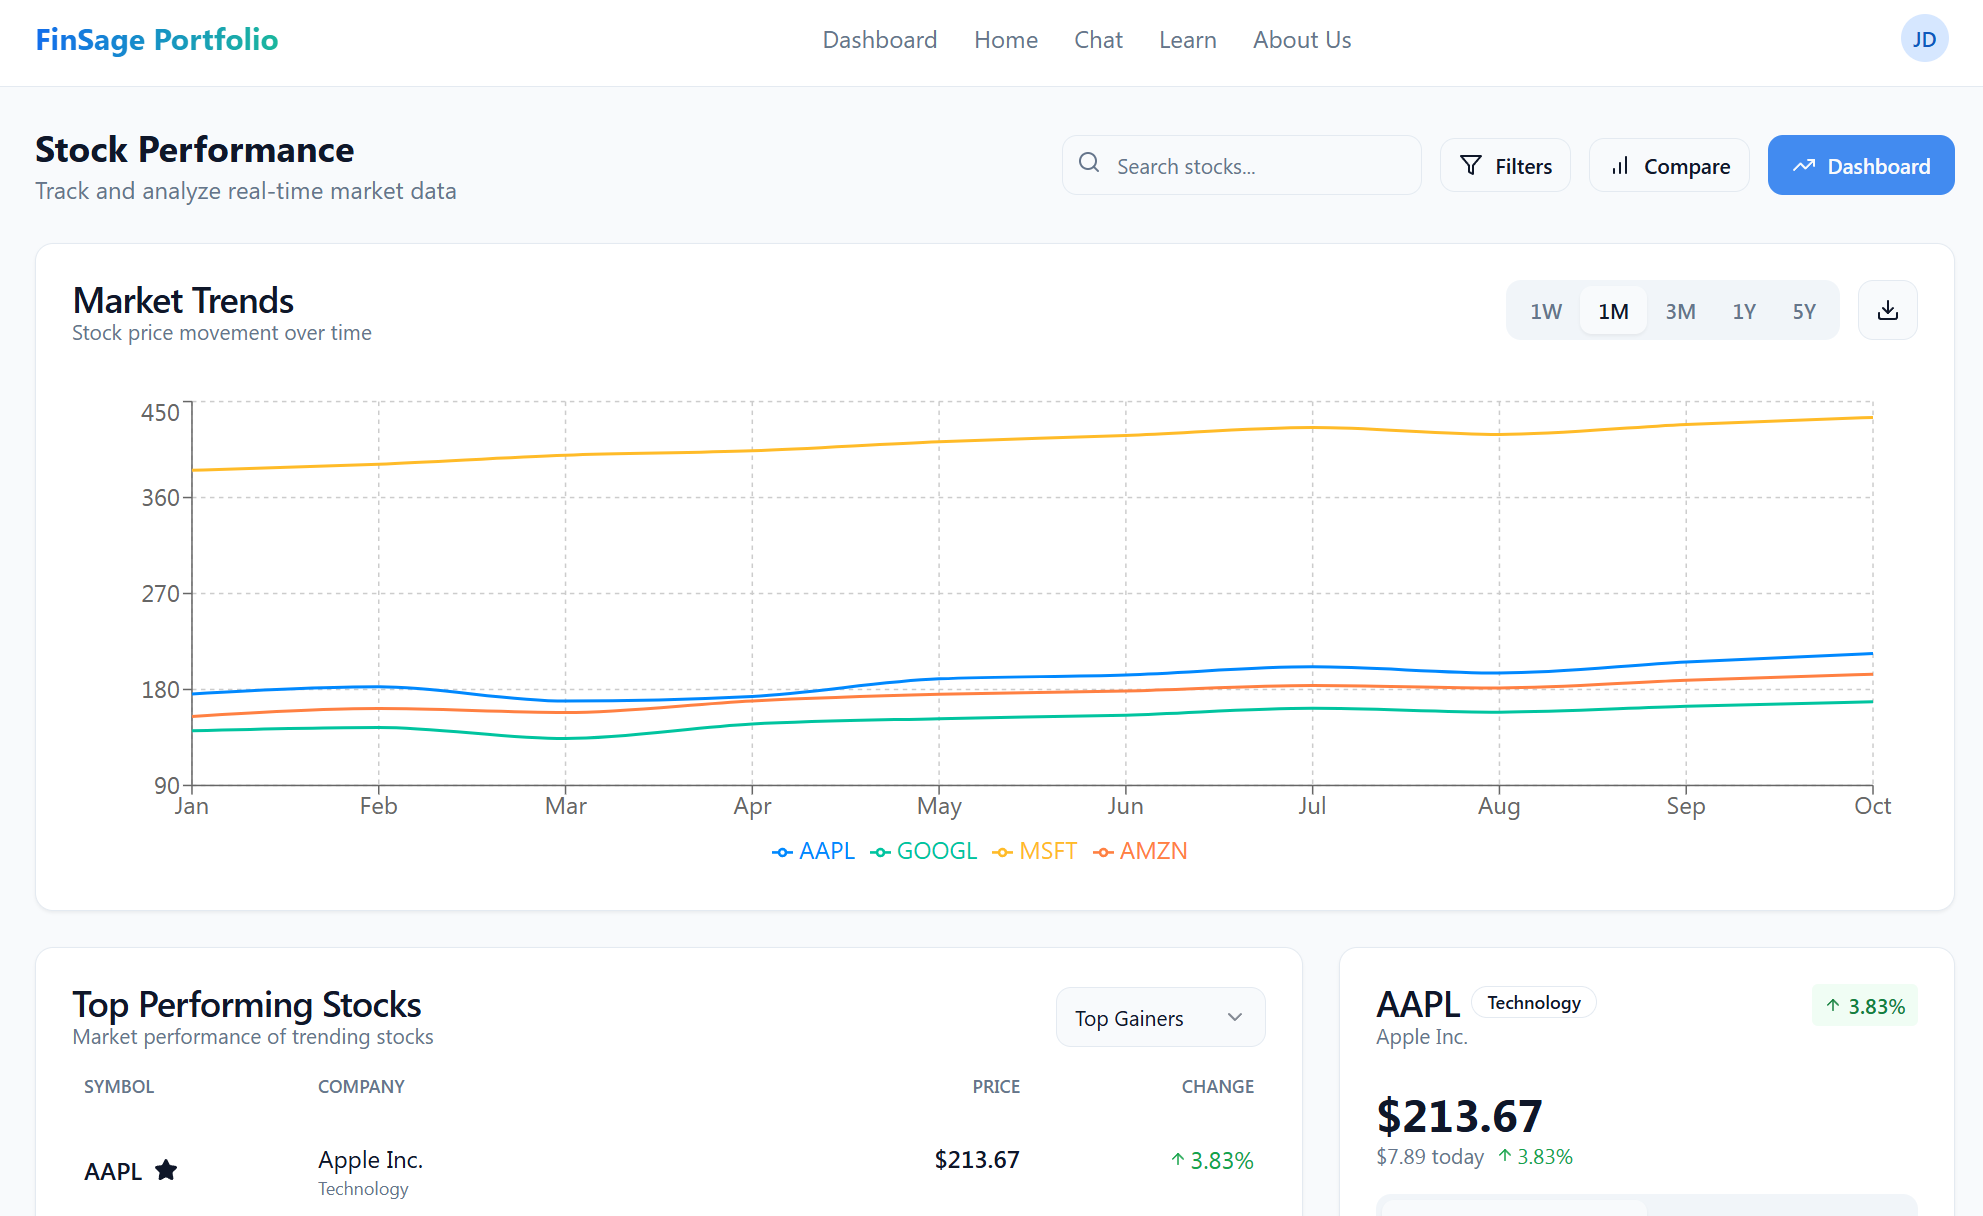Viewport: 1983px width, 1216px height.
Task: Toggle the MSFT series in the legend
Action: point(1035,852)
